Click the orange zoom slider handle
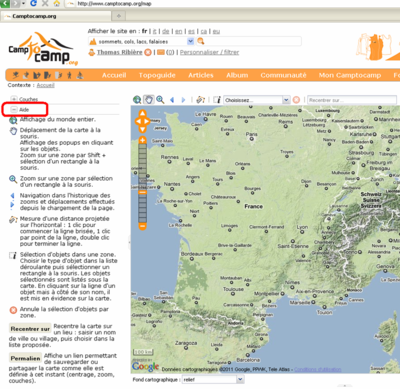The image size is (400, 389). (142, 192)
